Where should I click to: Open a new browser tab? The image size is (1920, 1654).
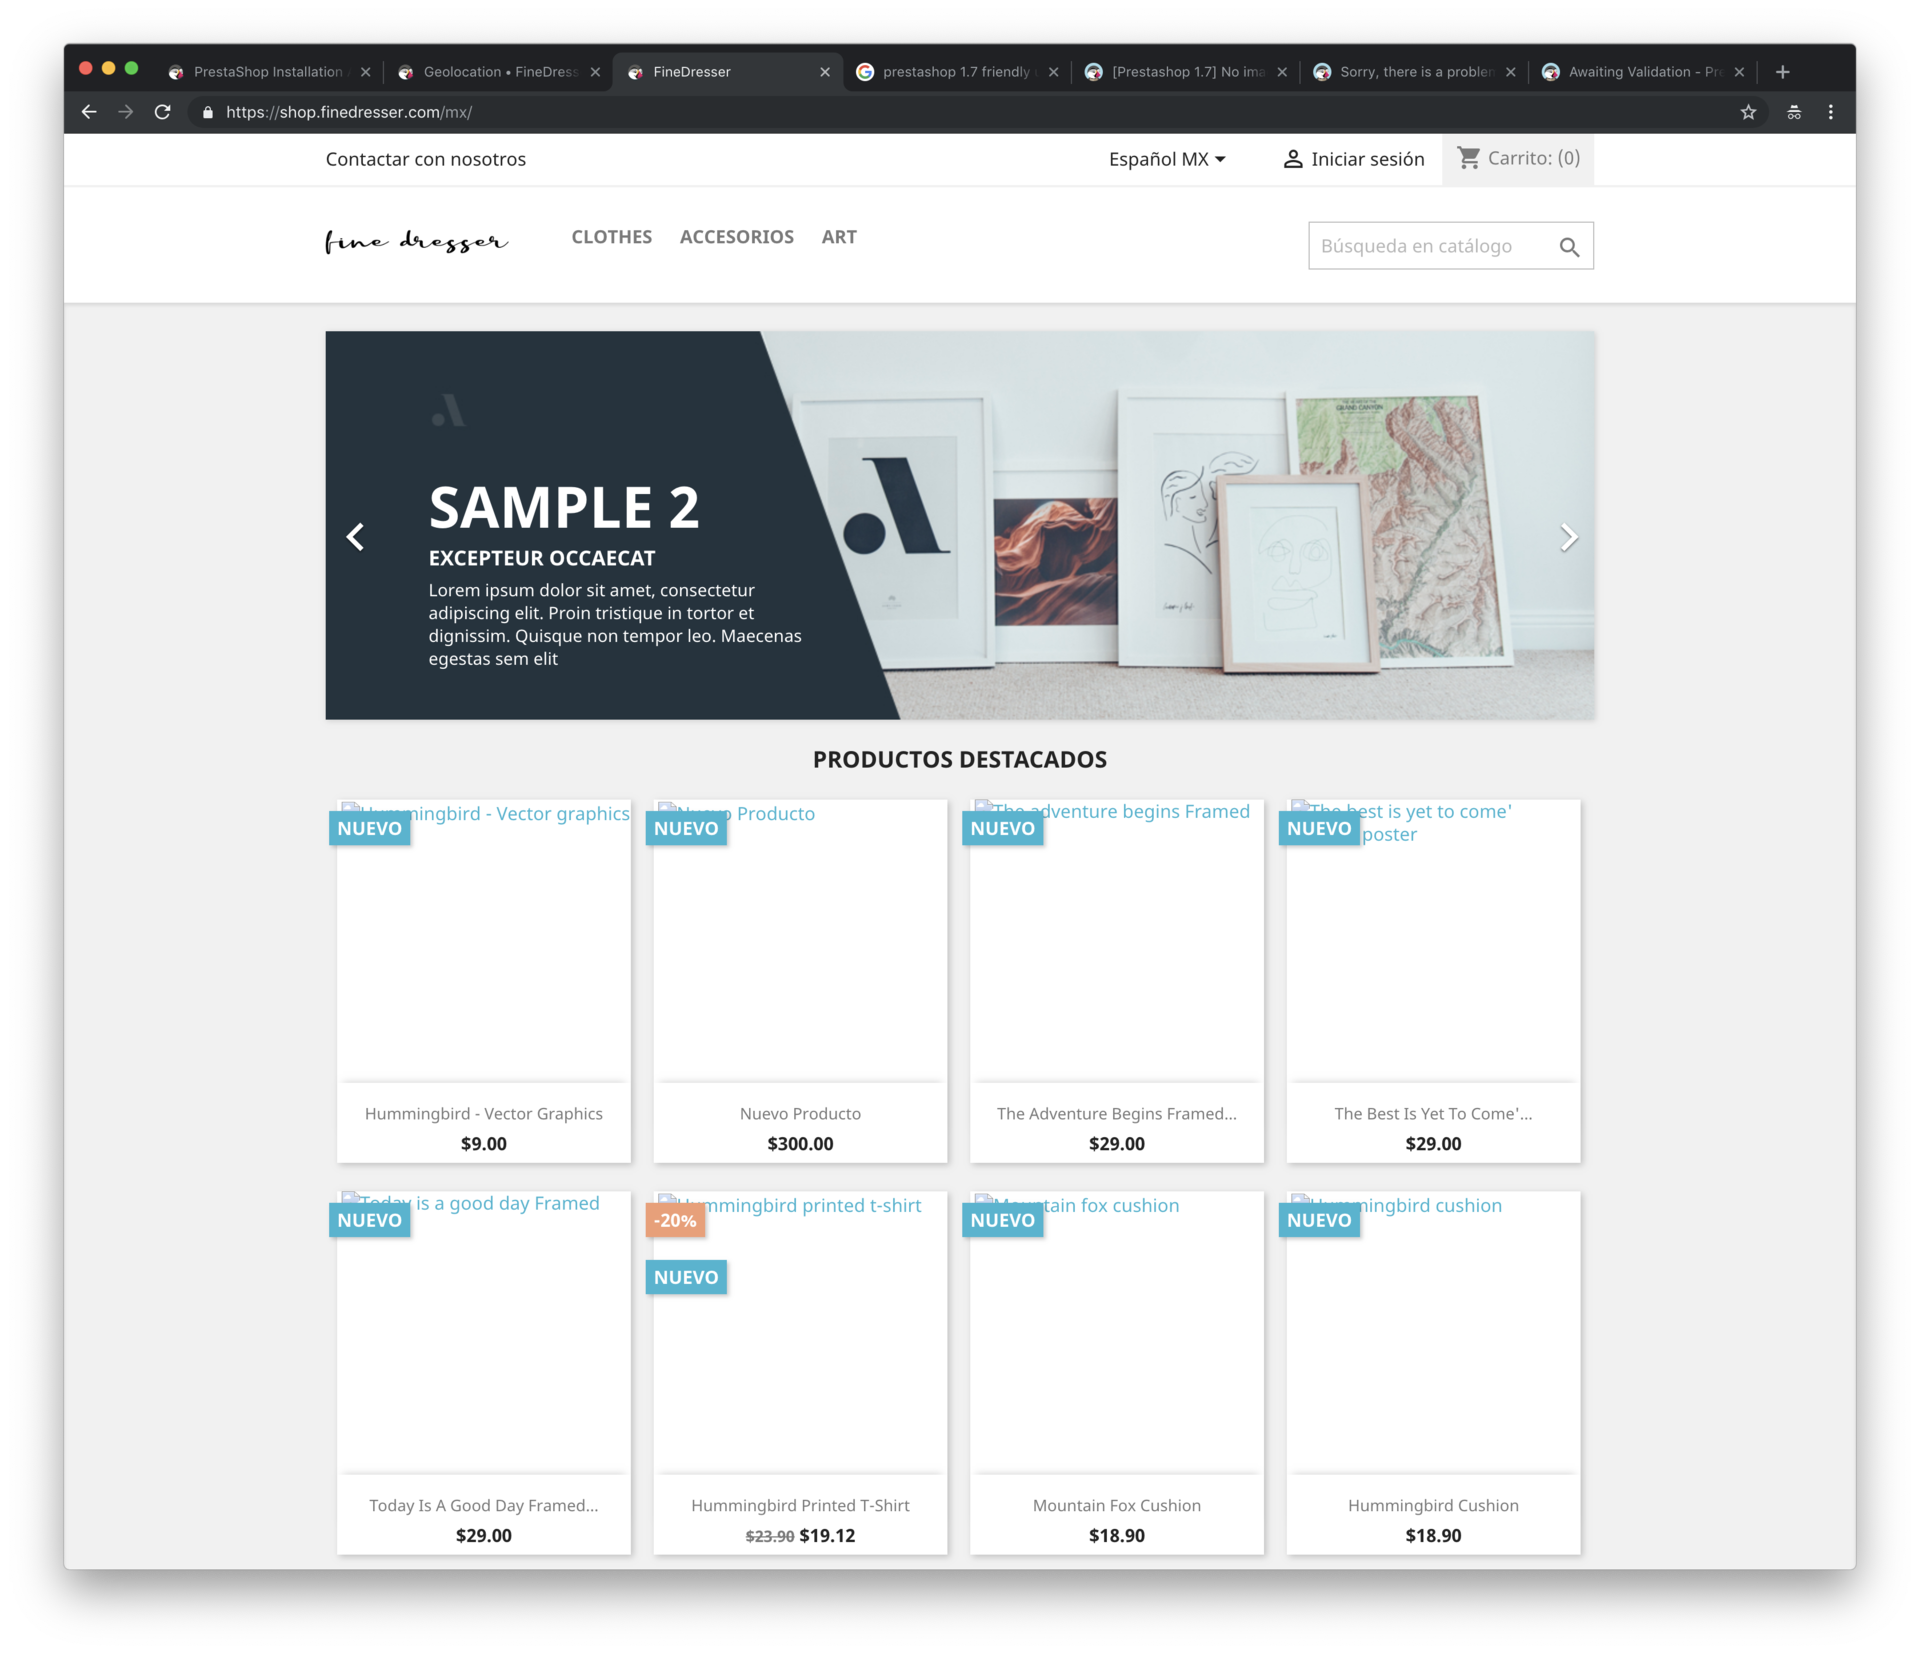pos(1782,72)
